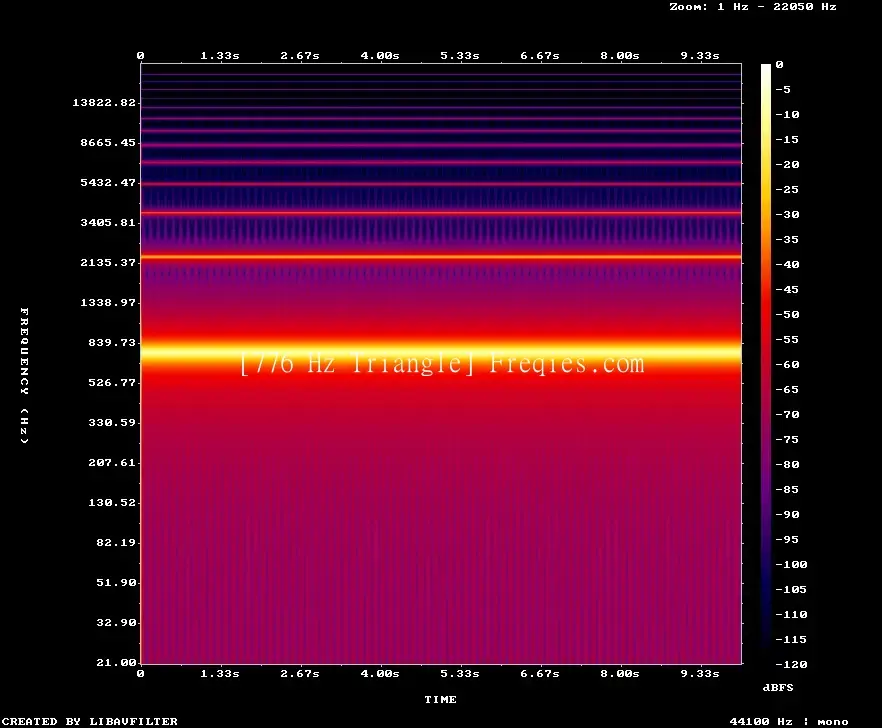The height and width of the screenshot is (728, 882).
Task: Click the 1338.97 frequency label
Action: click(x=108, y=302)
